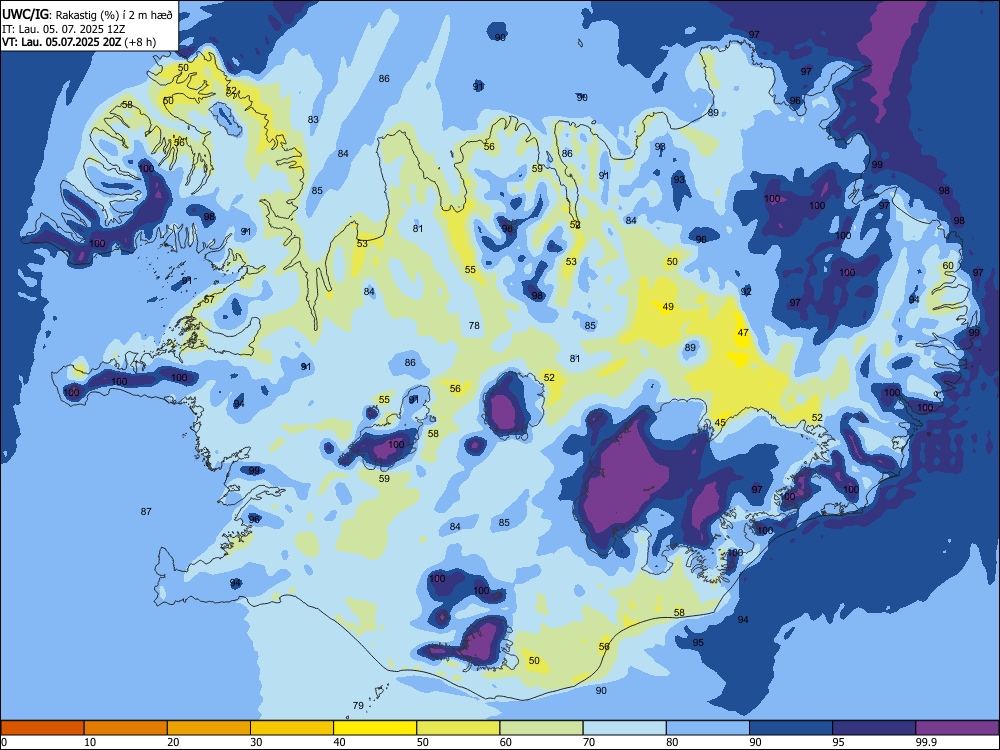Viewport: 1000px width, 750px height.
Task: Select the navy 95–99.9 legend swatch
Action: (874, 728)
